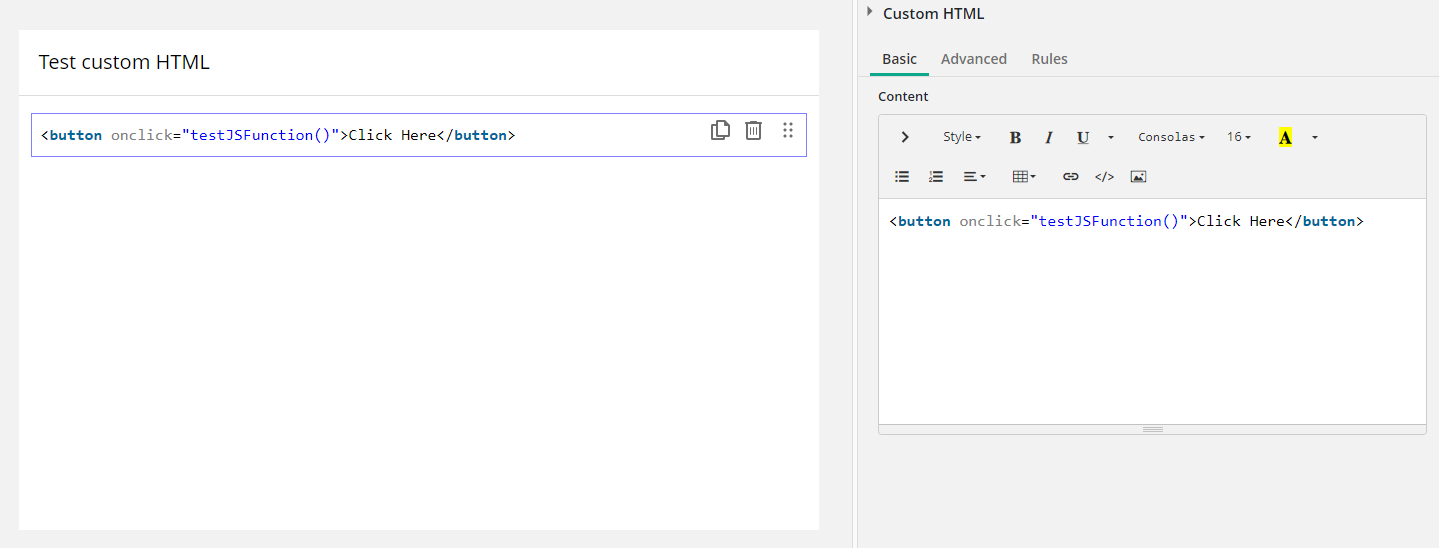Click the toolbar expand chevron icon
1439x548 pixels.
click(904, 137)
